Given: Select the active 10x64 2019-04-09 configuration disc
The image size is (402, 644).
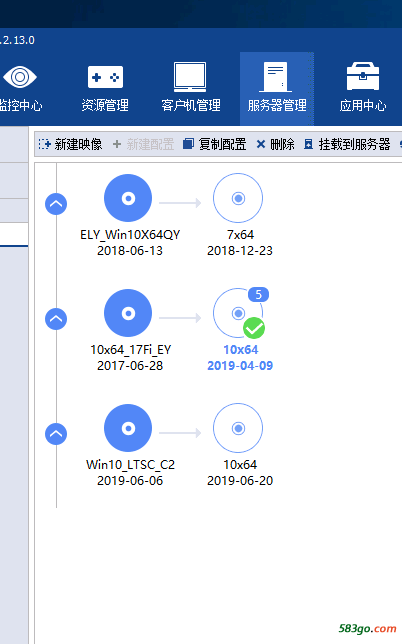Looking at the screenshot, I should click(x=238, y=313).
